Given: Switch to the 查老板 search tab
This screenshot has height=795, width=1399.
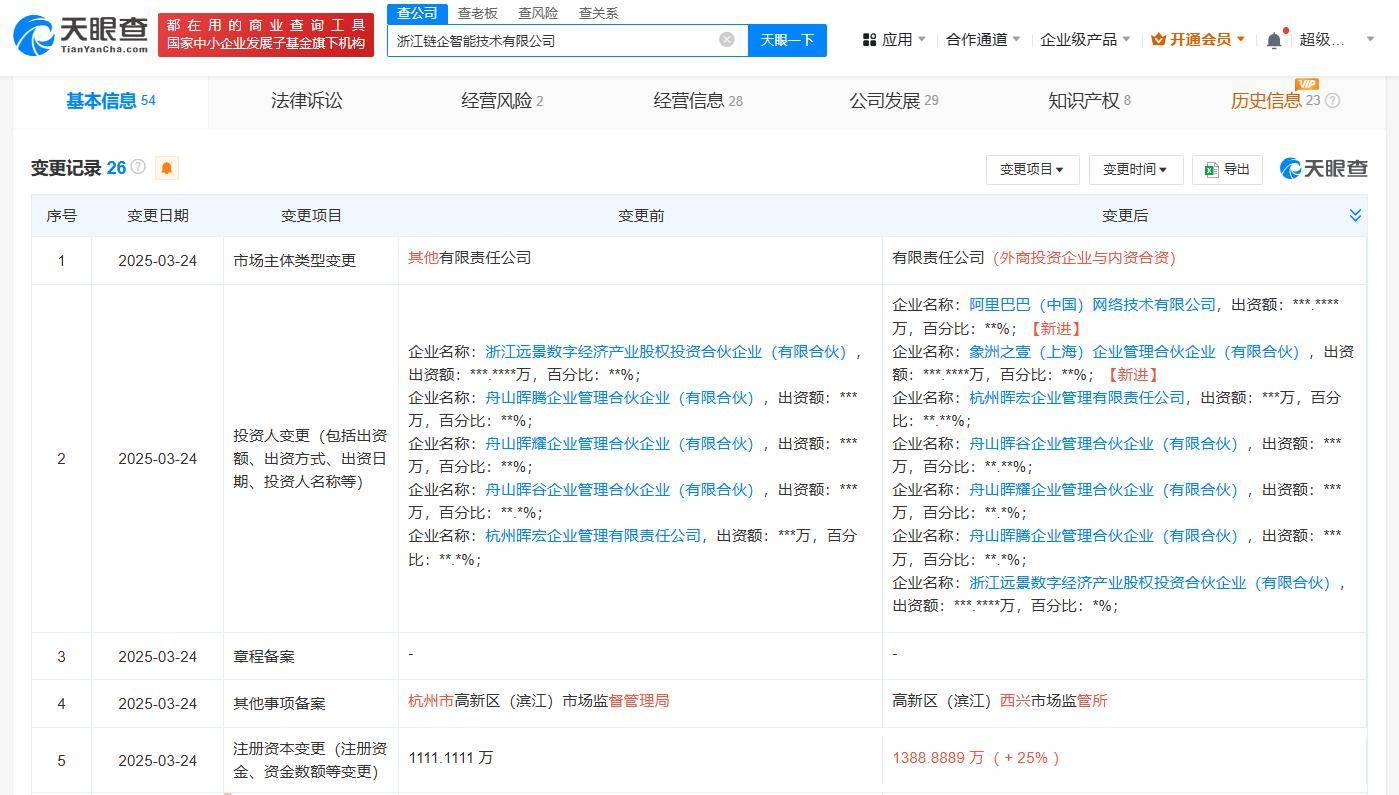Looking at the screenshot, I should pyautogui.click(x=477, y=13).
